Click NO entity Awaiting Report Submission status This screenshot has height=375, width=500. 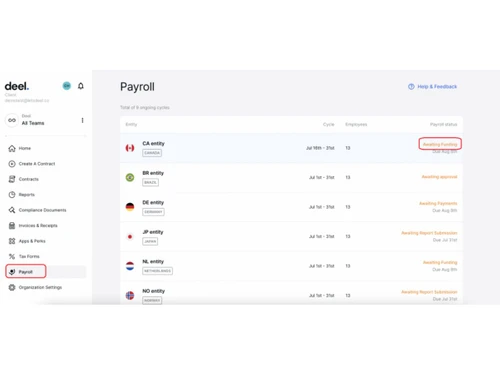[x=429, y=292]
